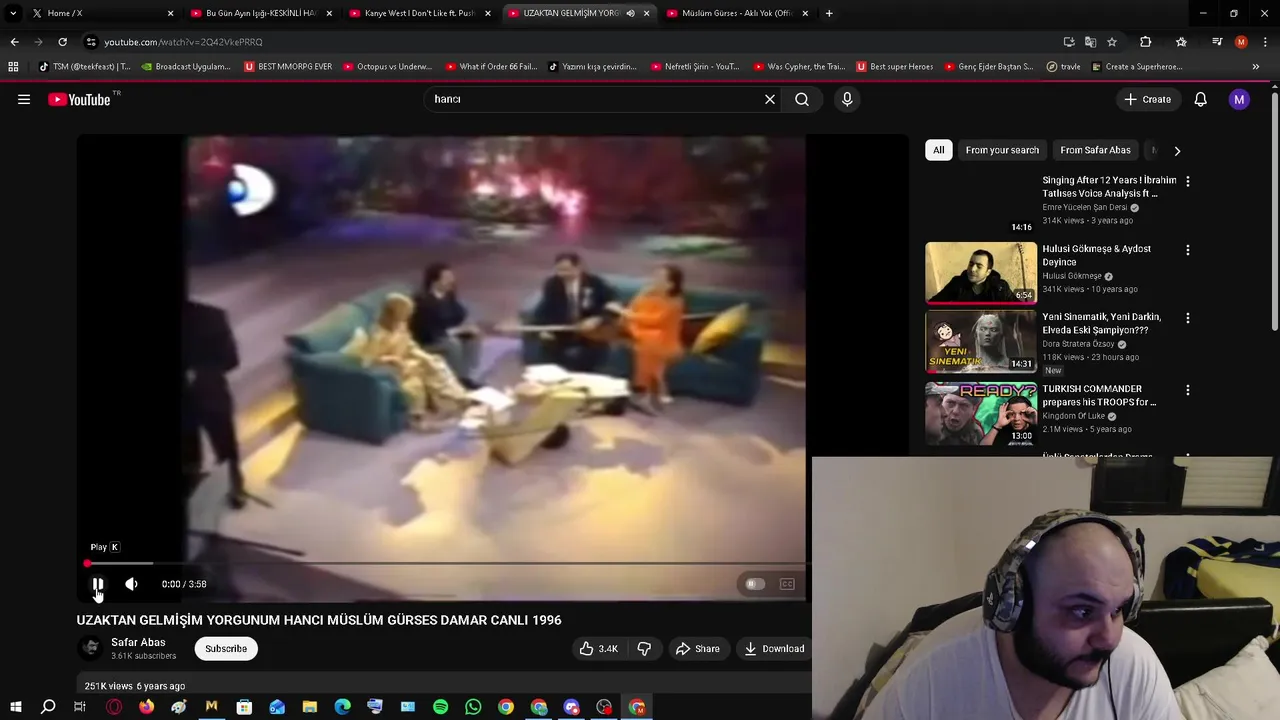
Task: Open options for Hulusi Gökmeşe & Aydost video
Action: click(x=1187, y=250)
